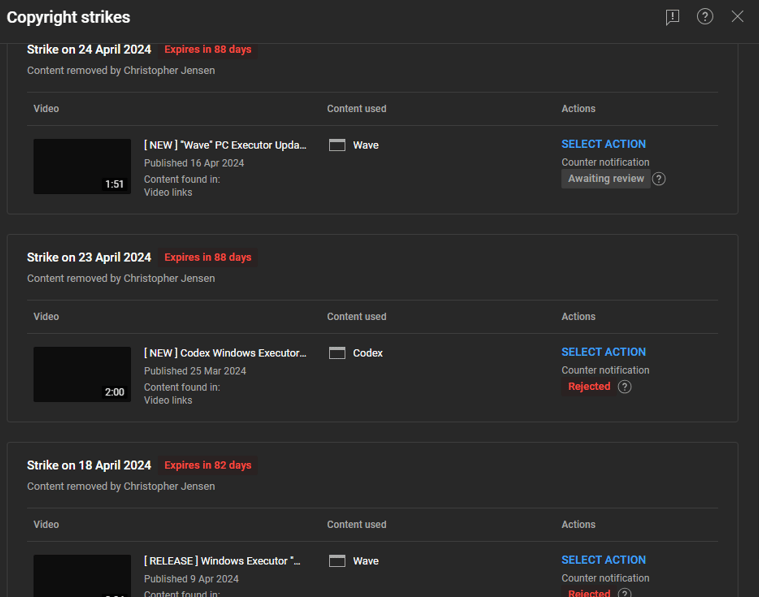Click the 'Expires in 88 days' badge on 23 April strike

[208, 257]
